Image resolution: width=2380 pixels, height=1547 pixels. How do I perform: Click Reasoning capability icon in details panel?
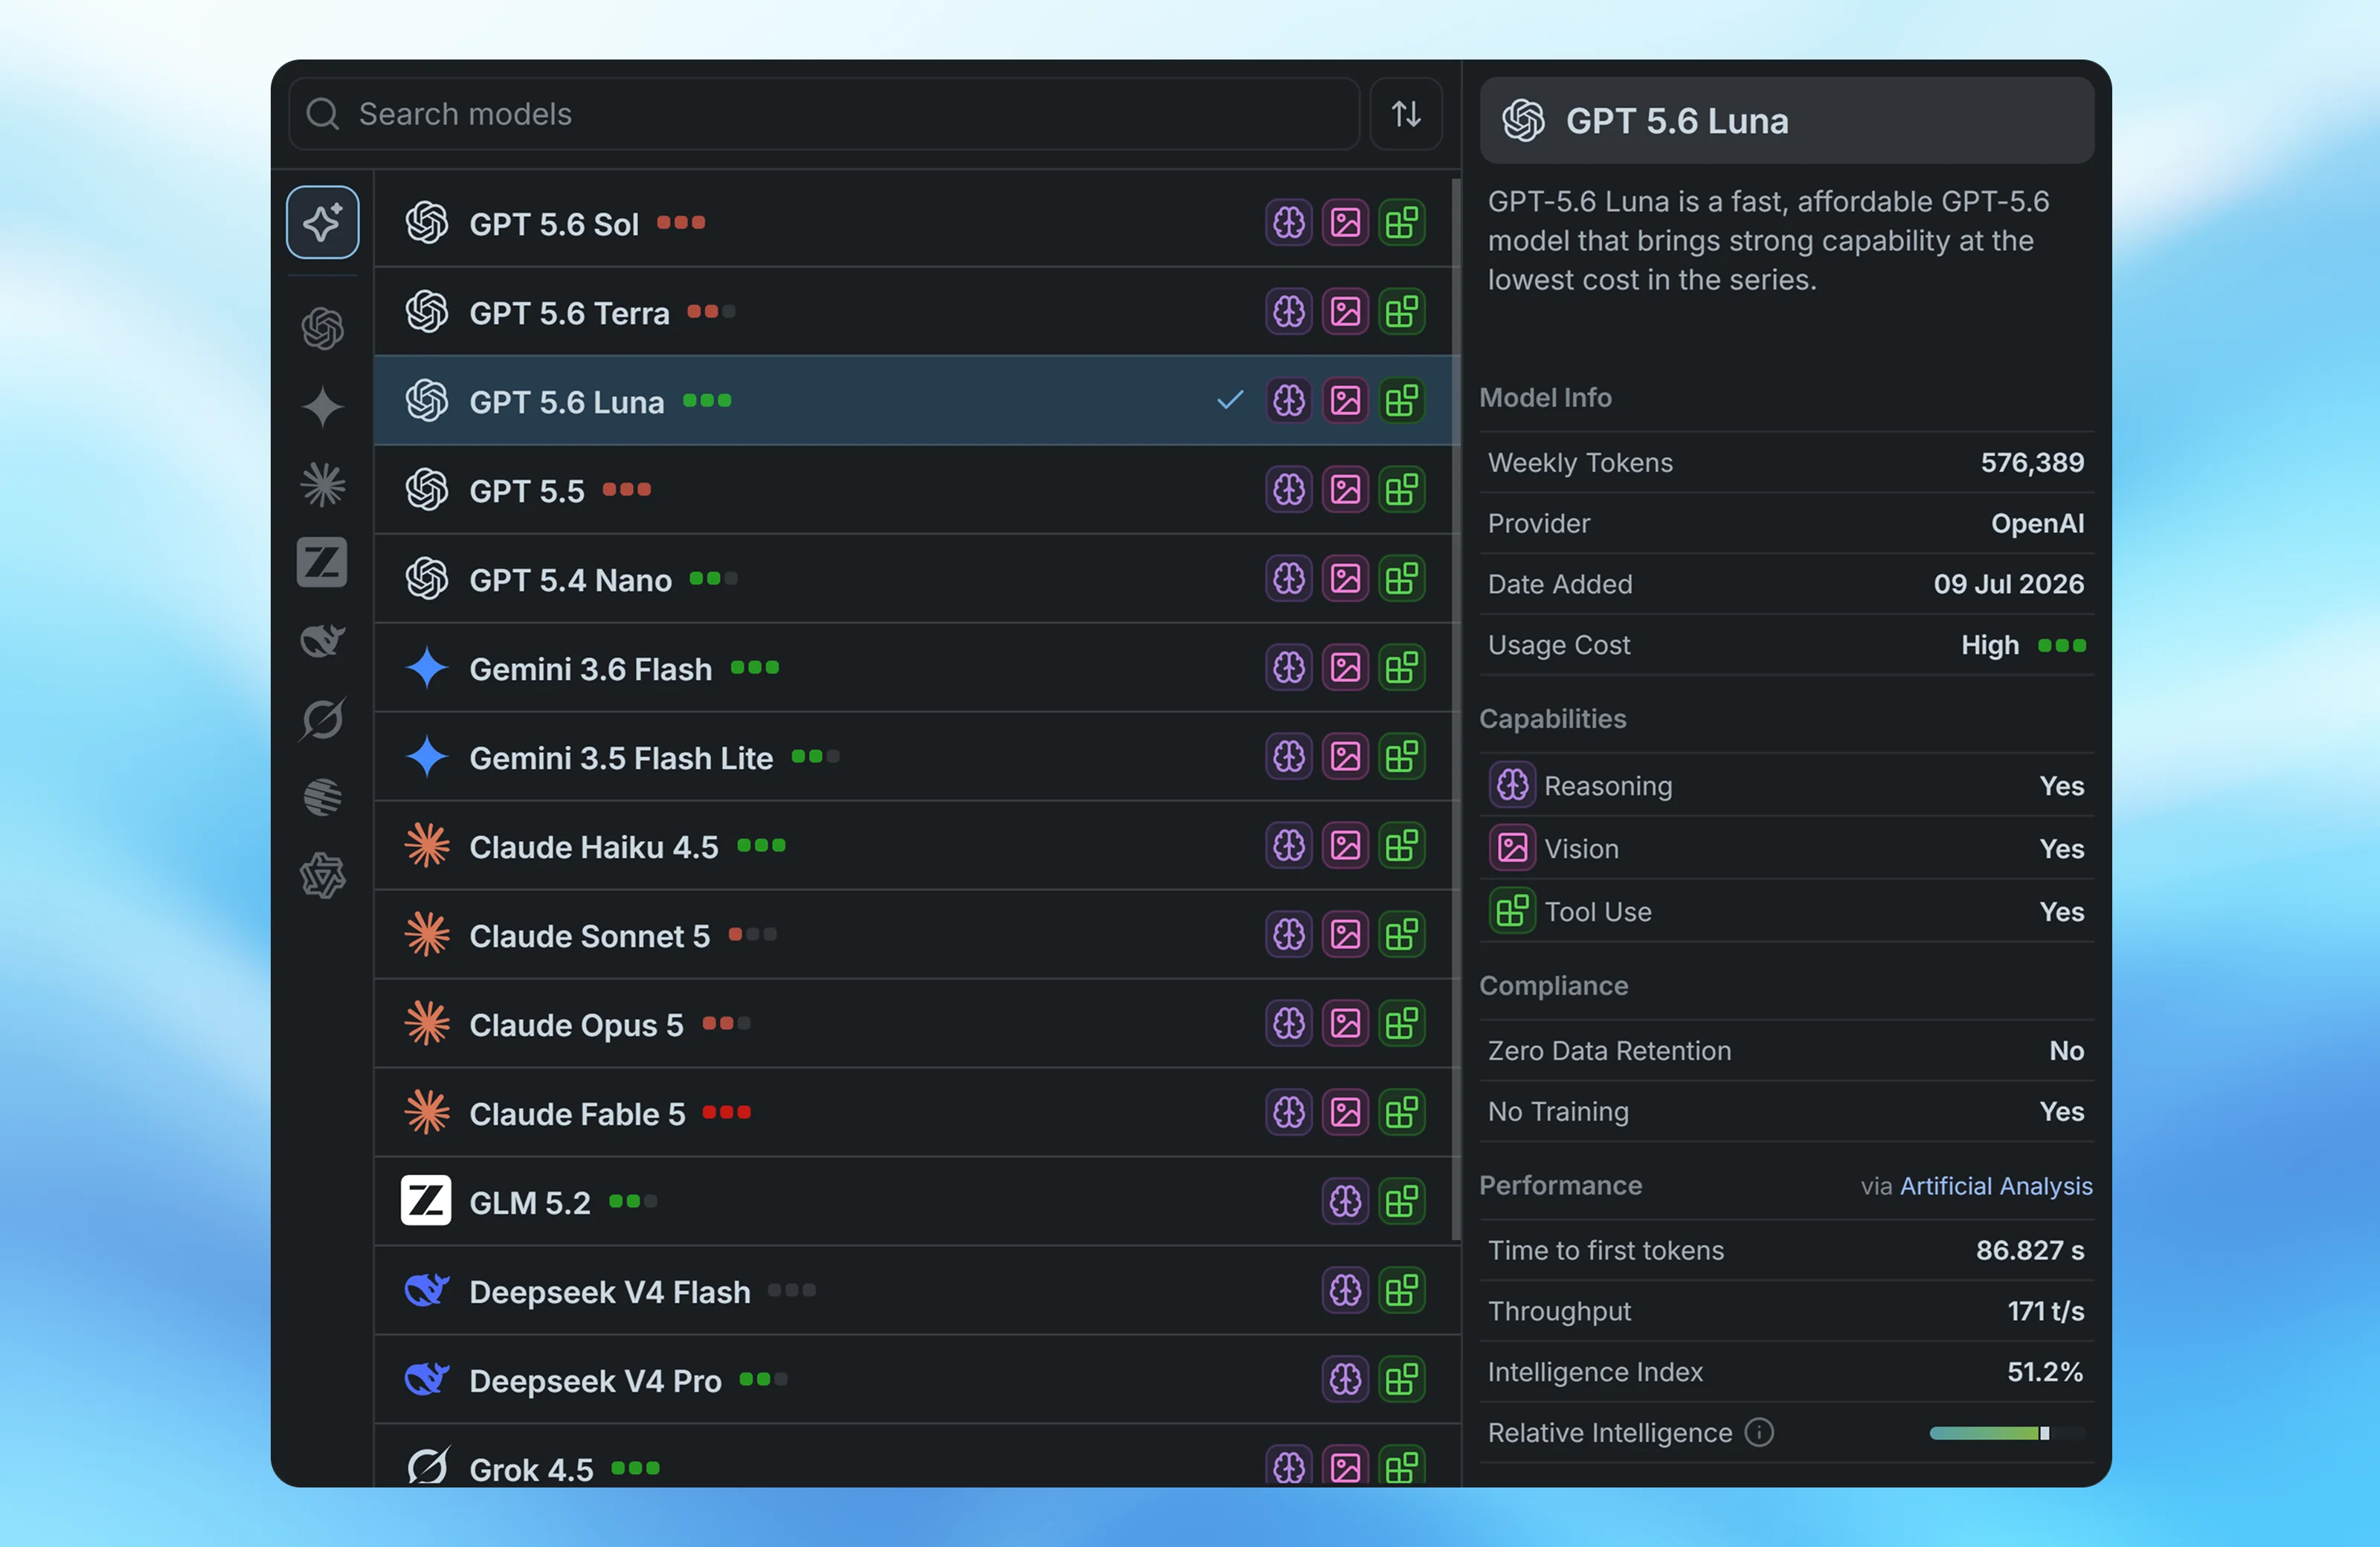point(1512,785)
